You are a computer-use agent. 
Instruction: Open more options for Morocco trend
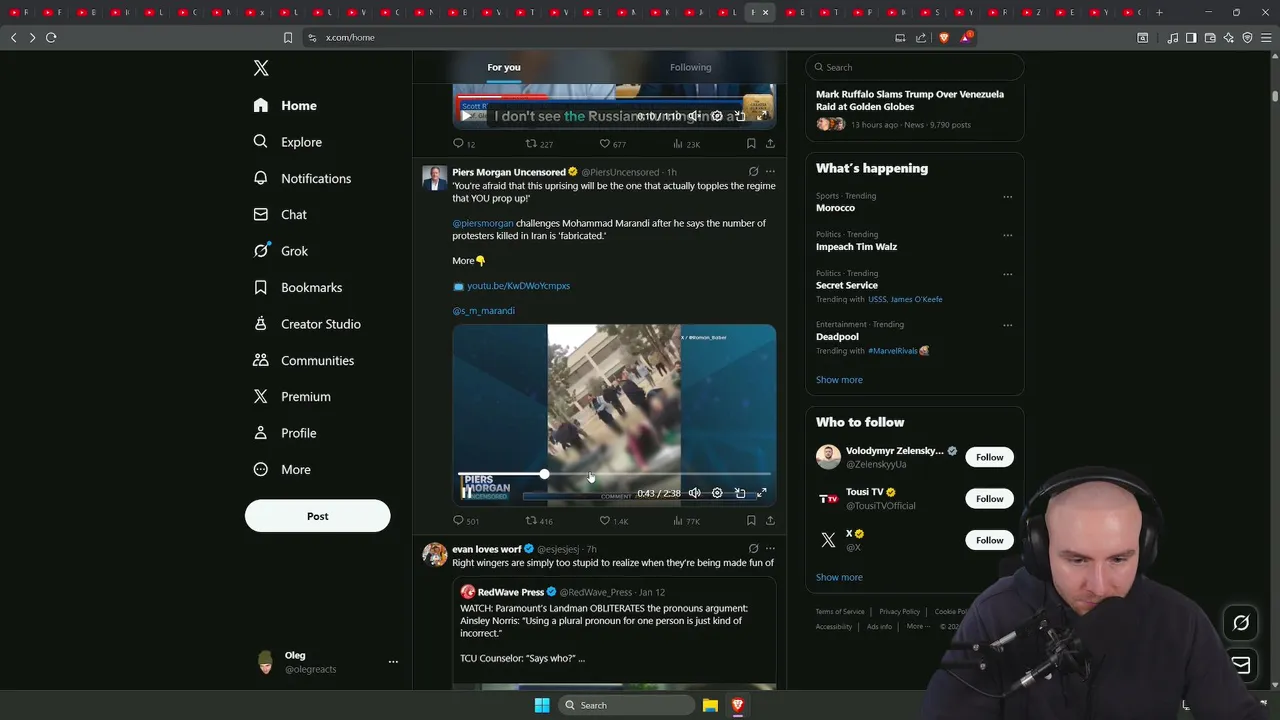(1007, 197)
